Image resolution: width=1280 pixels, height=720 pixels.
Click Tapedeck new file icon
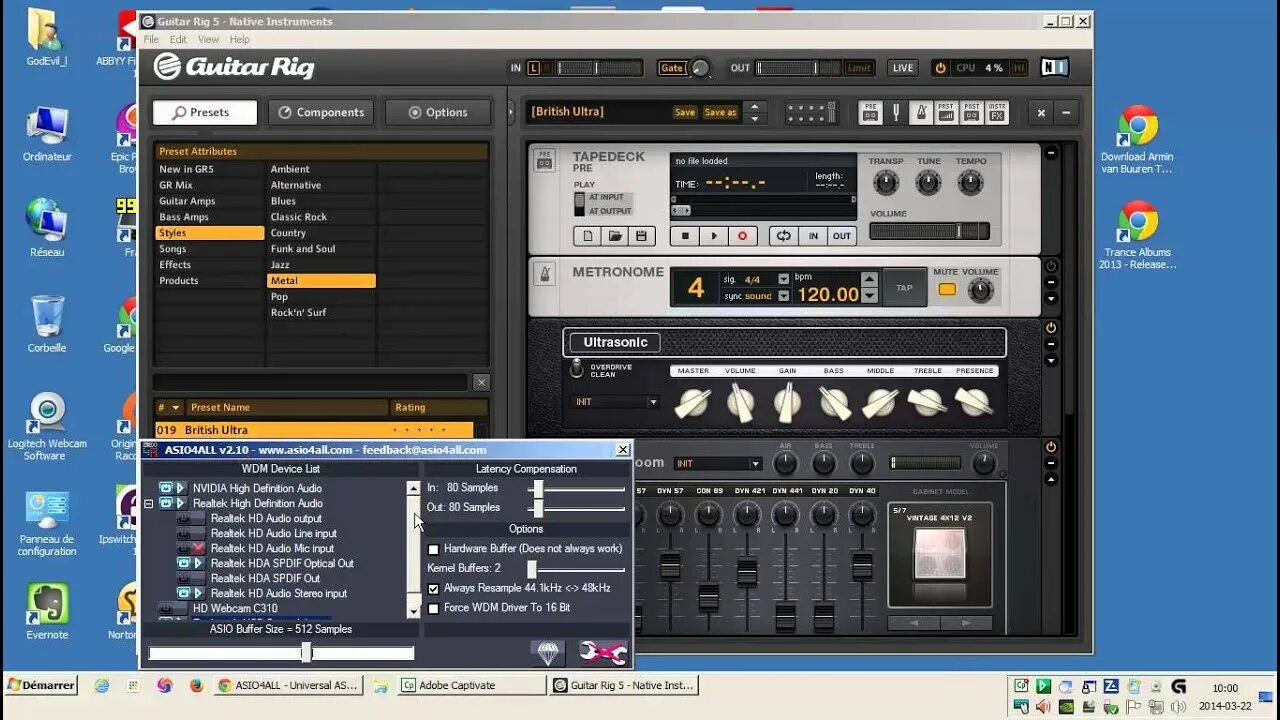coord(589,236)
